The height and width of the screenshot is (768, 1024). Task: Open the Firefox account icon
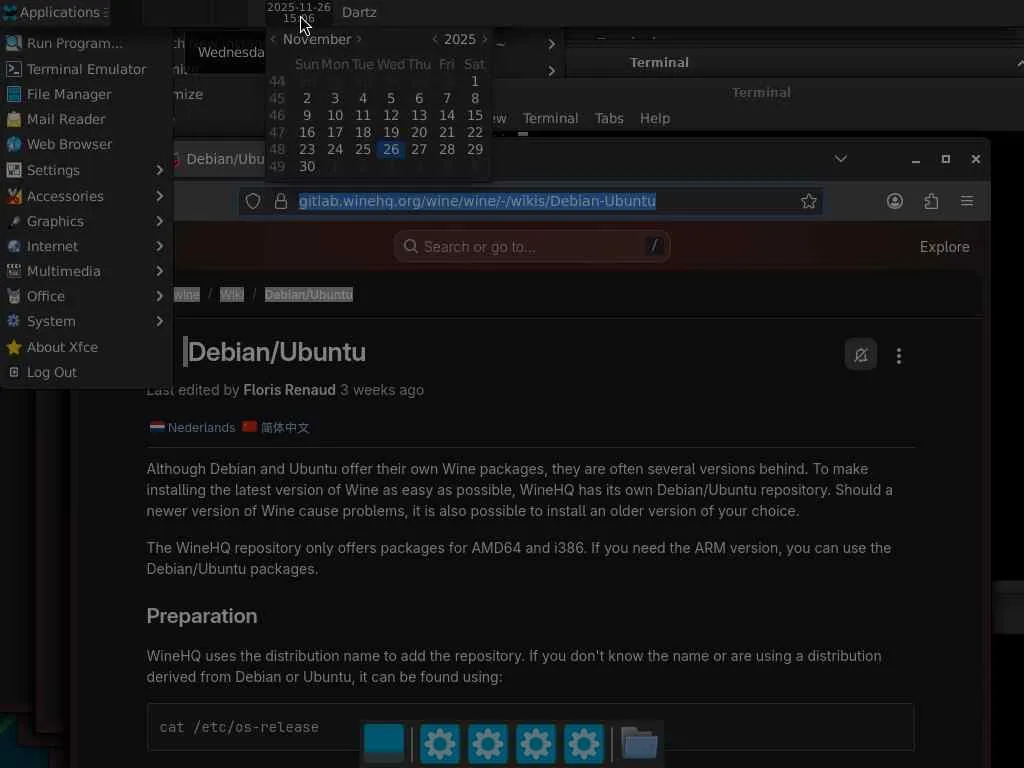[895, 201]
